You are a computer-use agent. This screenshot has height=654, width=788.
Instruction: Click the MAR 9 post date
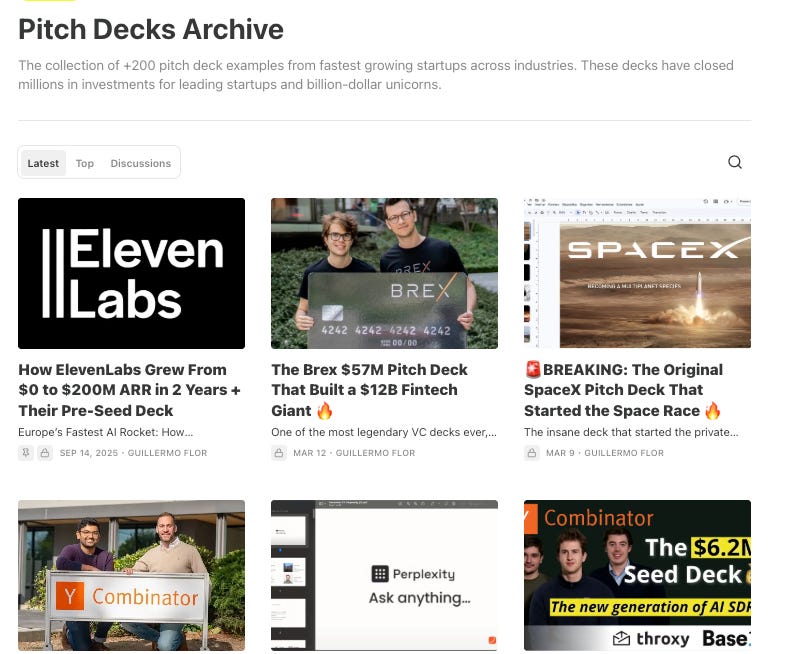(x=560, y=453)
